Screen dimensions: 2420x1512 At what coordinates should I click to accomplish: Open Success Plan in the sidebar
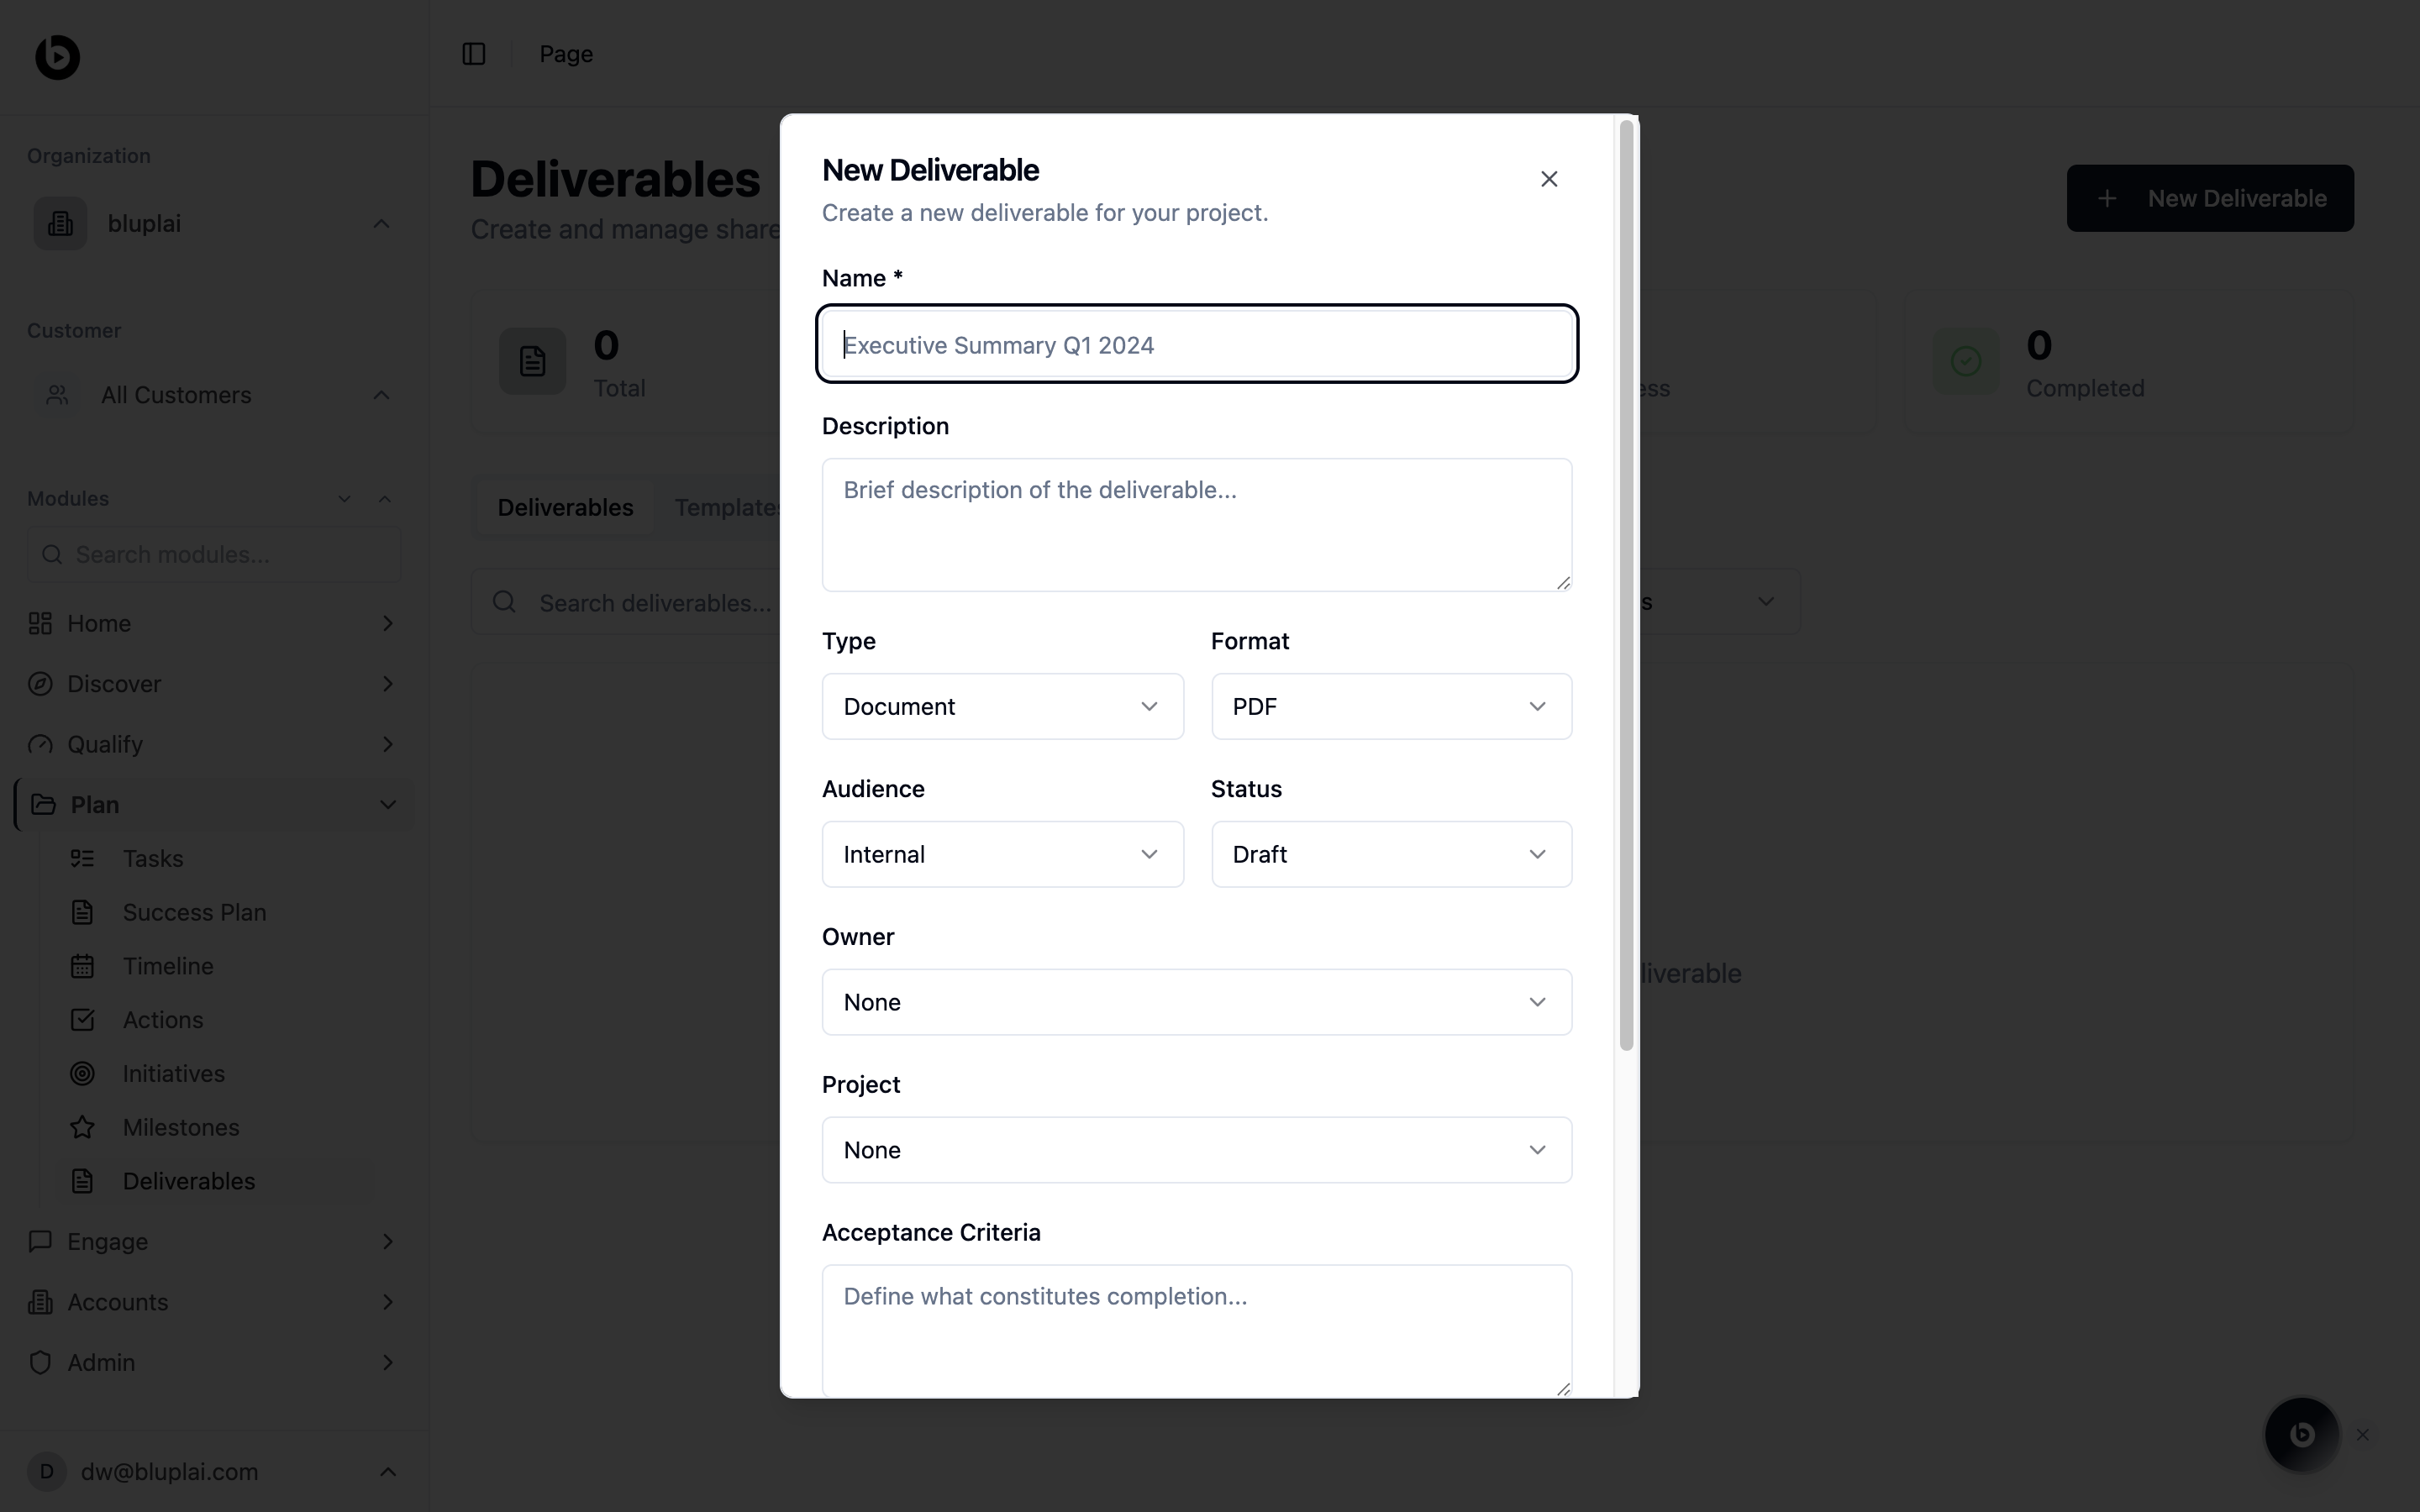[x=194, y=912]
